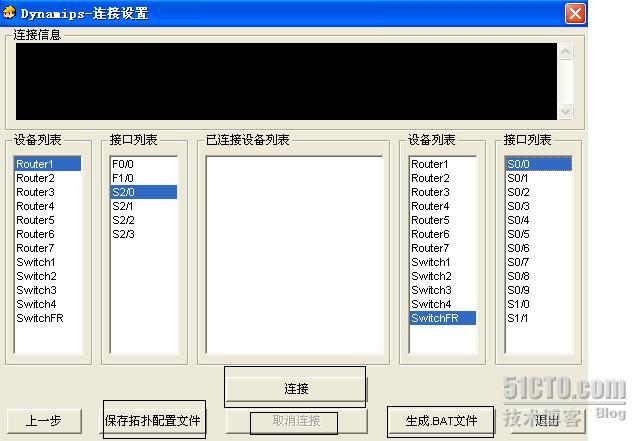Select Router7 in left device list
This screenshot has height=441, width=640.
tap(47, 248)
